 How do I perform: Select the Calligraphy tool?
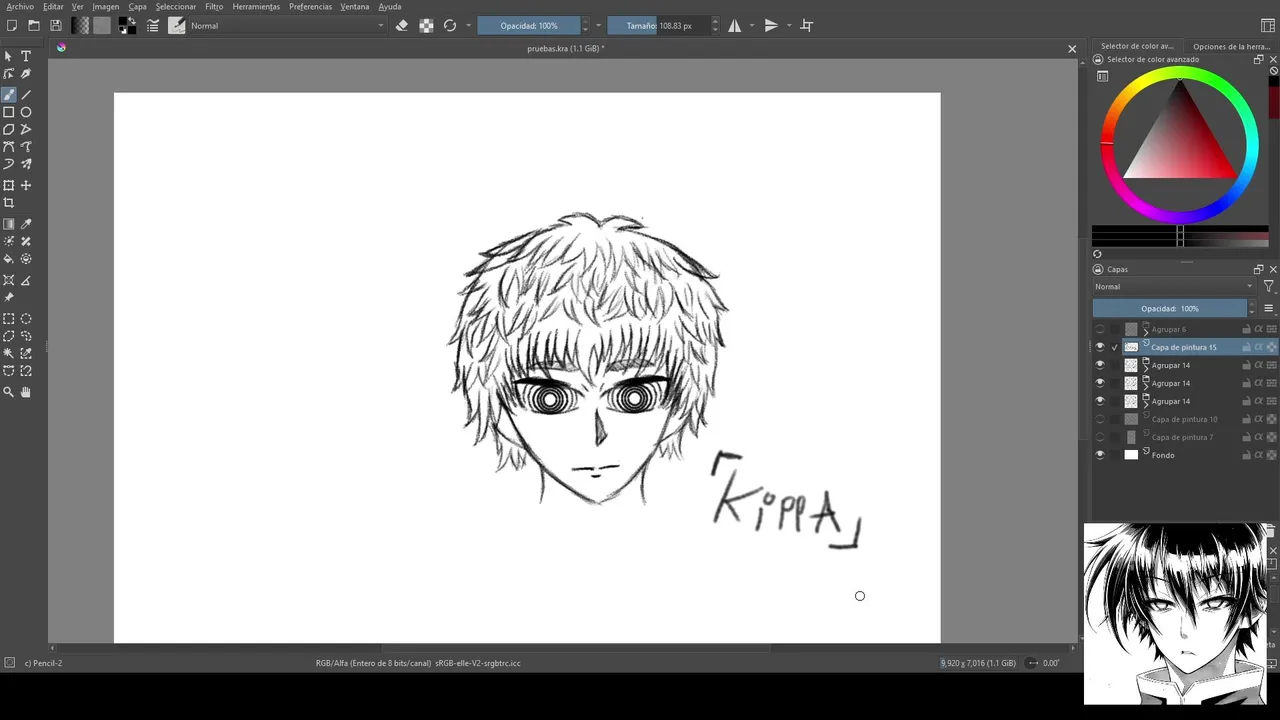26,74
